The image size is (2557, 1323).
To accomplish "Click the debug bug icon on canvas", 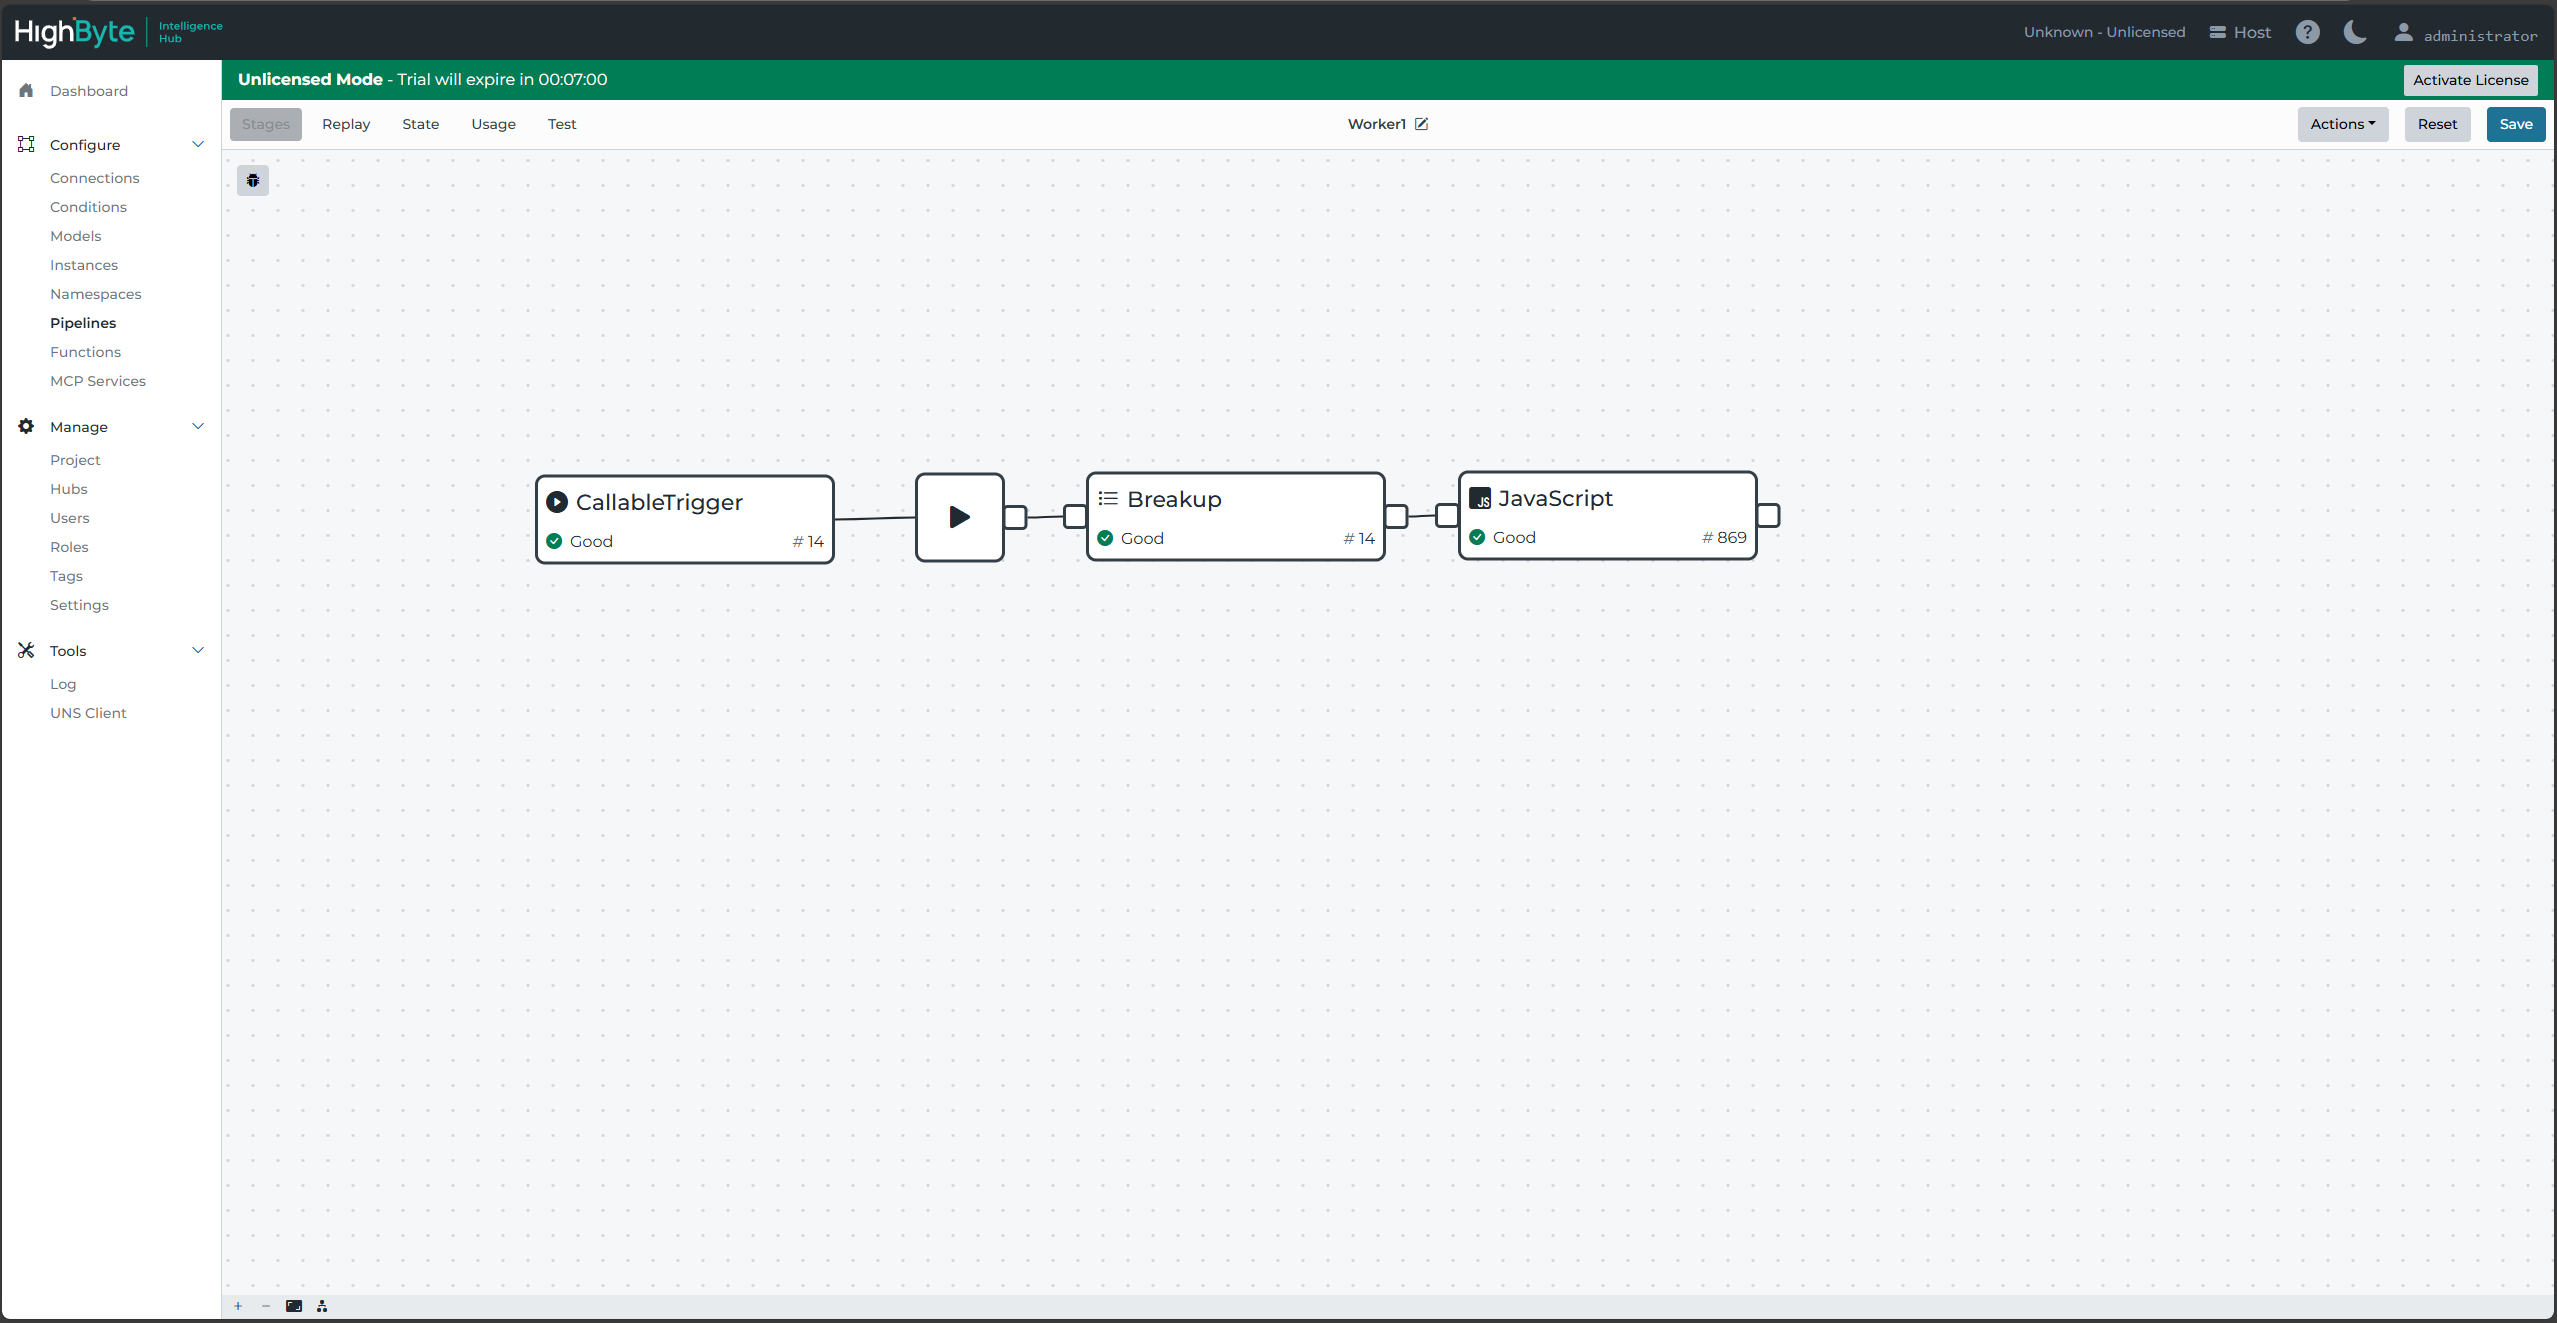I will [x=253, y=181].
